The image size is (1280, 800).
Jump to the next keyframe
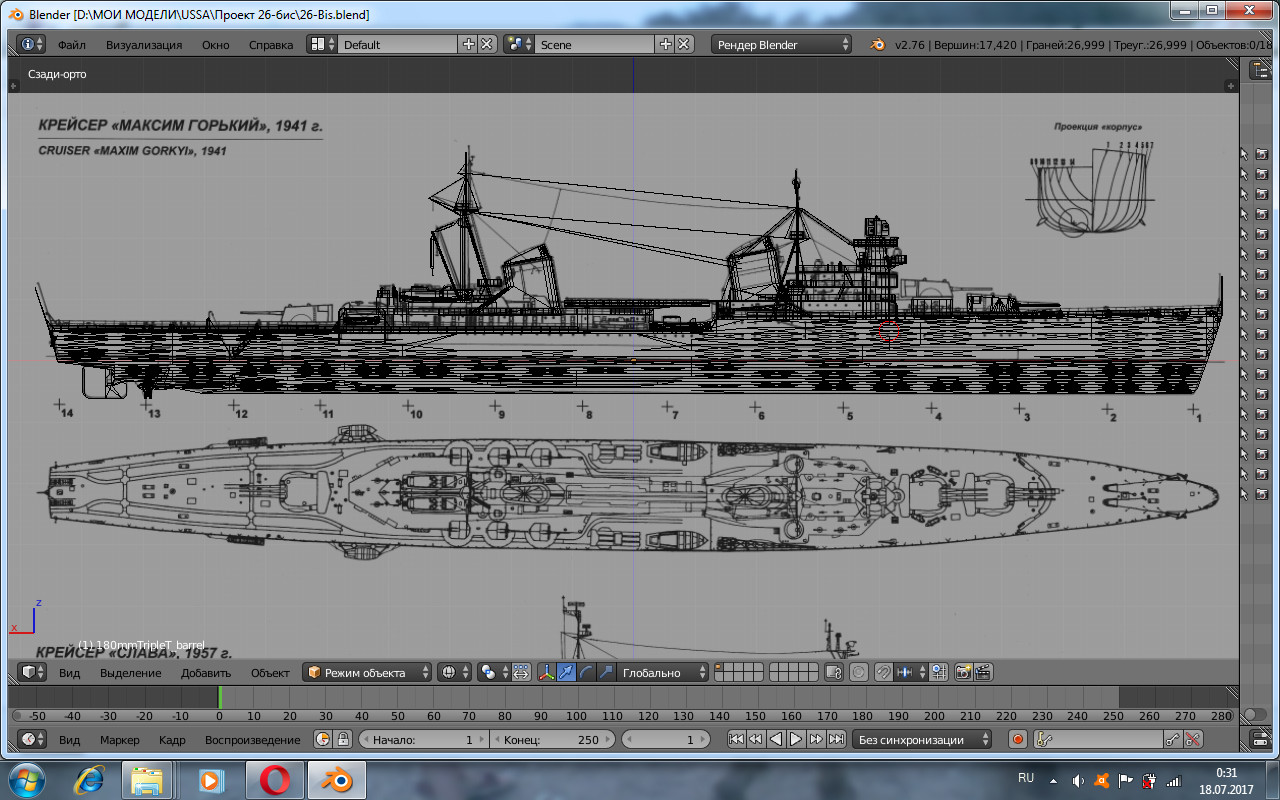point(816,739)
